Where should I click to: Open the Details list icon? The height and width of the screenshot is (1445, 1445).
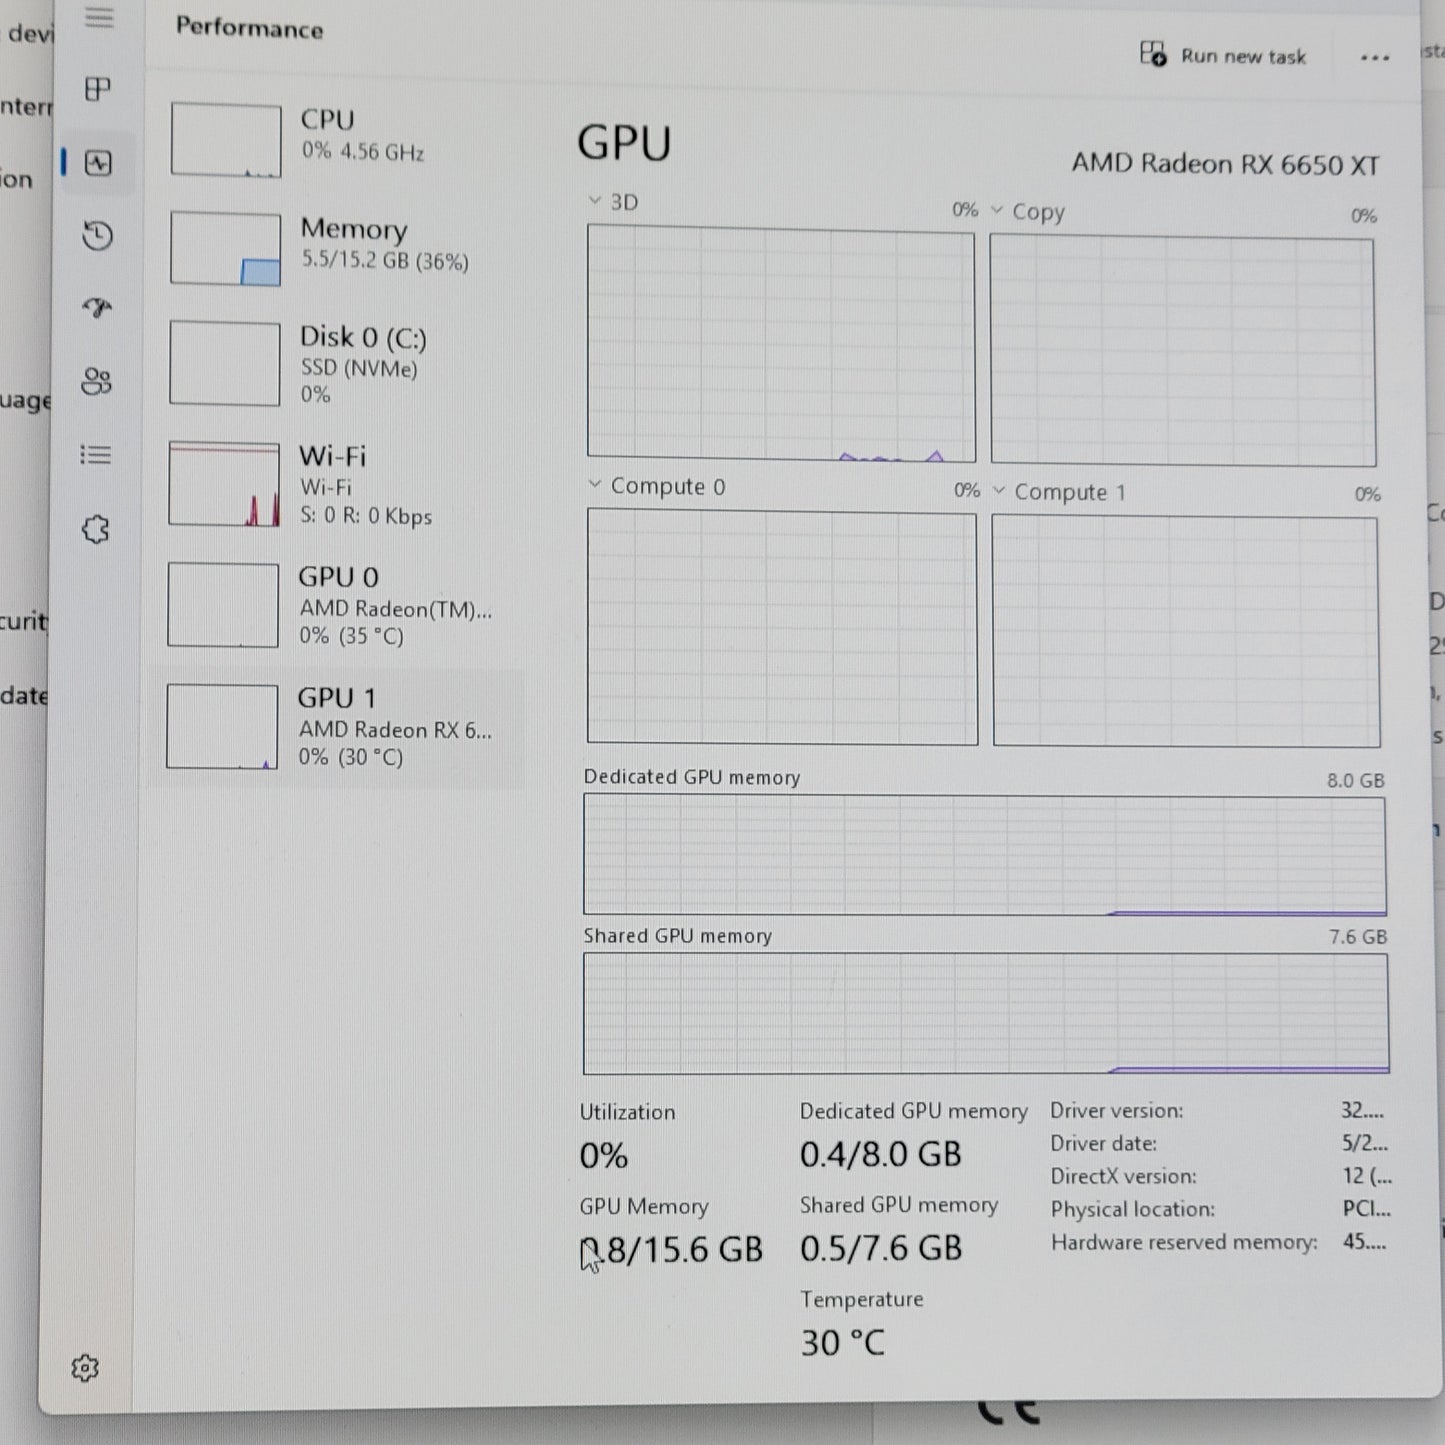[x=96, y=455]
